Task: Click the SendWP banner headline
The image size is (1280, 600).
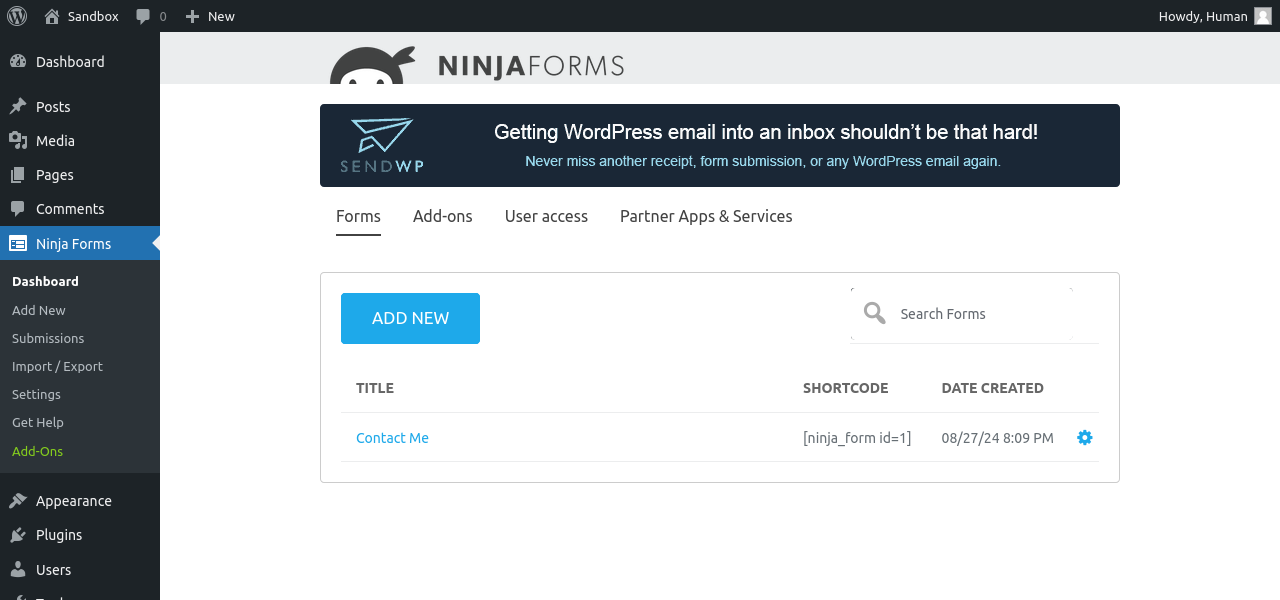Action: point(766,132)
